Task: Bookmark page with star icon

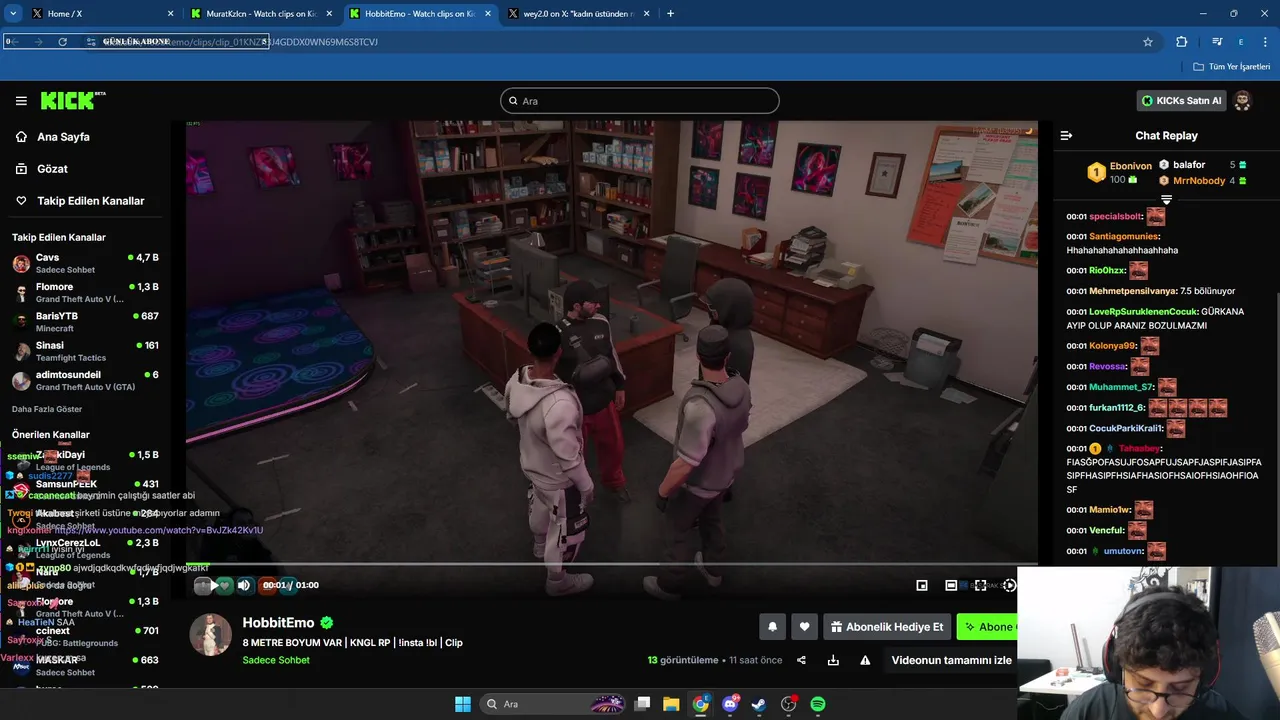Action: click(1148, 42)
